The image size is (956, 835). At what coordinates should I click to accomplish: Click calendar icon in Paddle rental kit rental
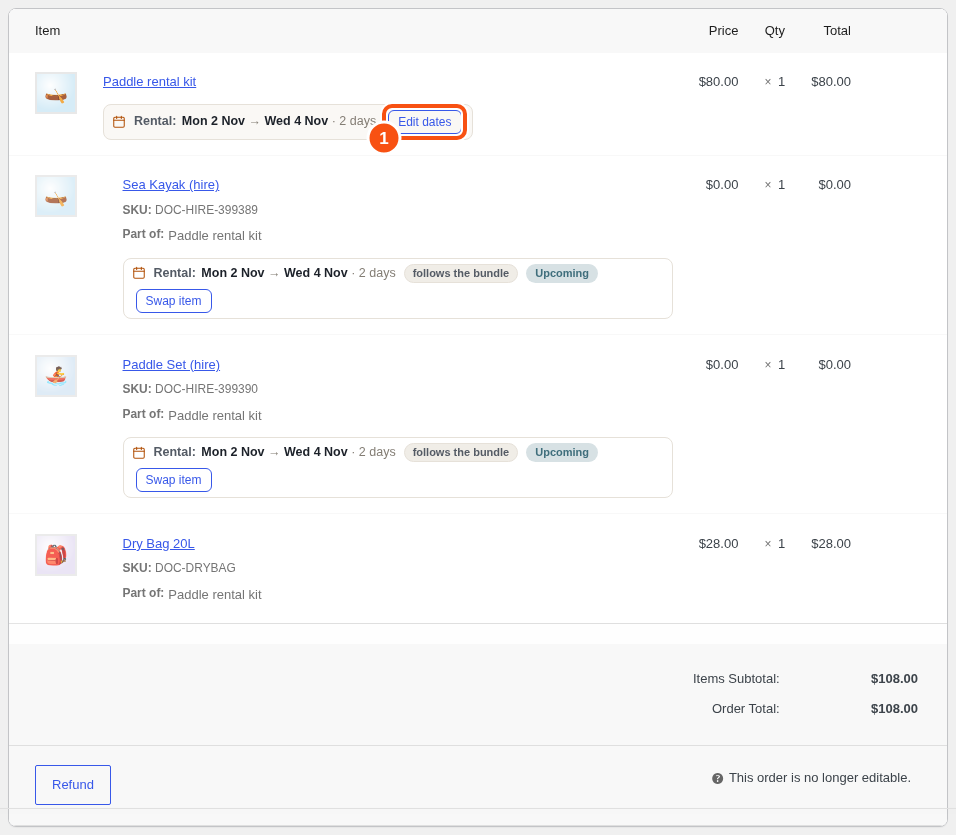coord(119,122)
